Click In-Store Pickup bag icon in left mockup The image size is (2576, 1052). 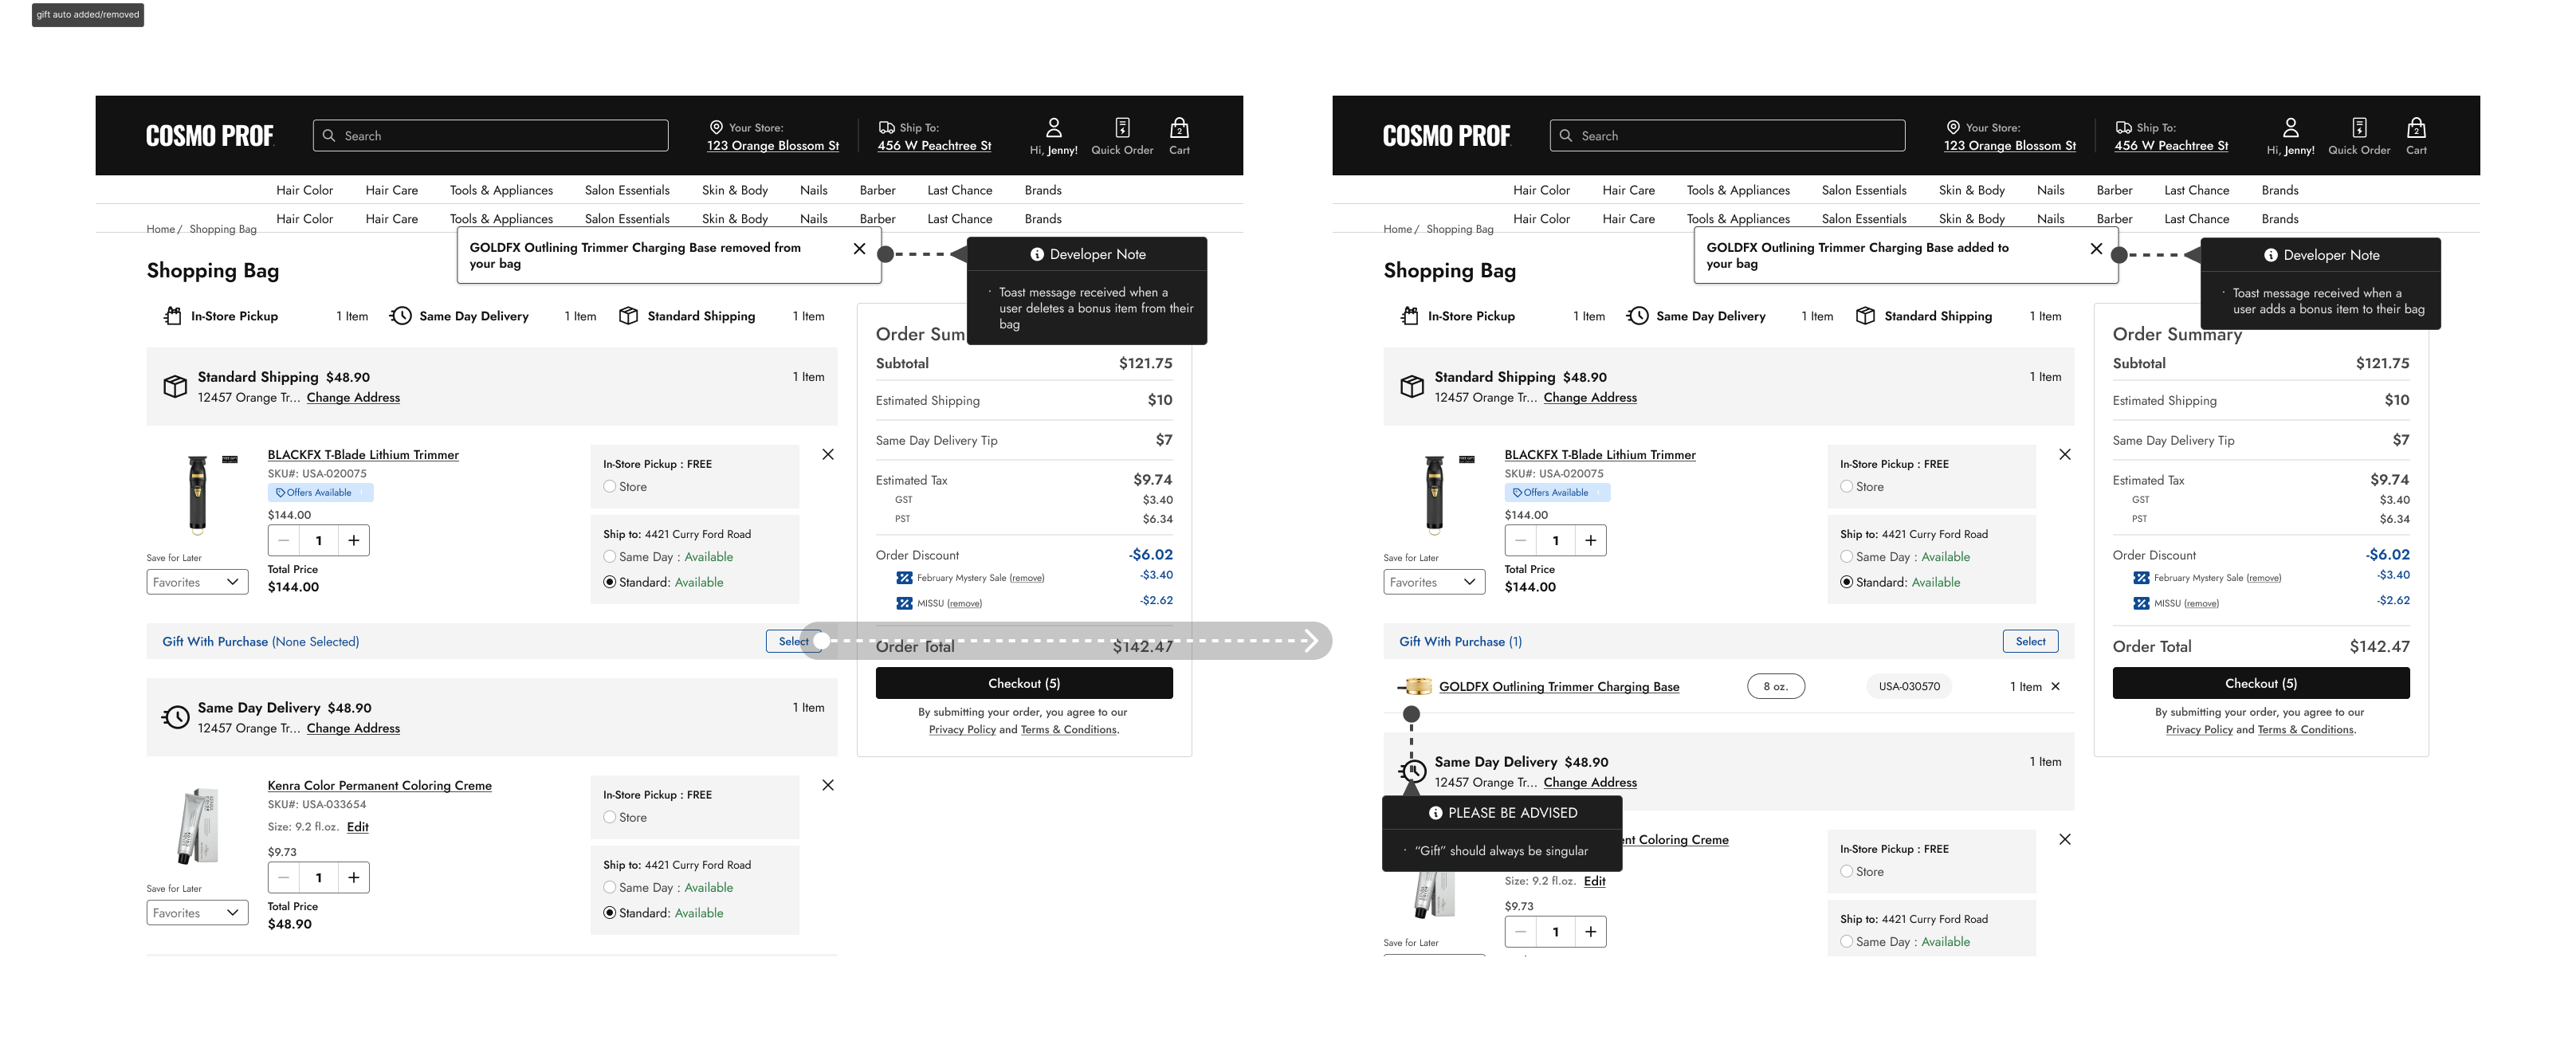(x=173, y=316)
